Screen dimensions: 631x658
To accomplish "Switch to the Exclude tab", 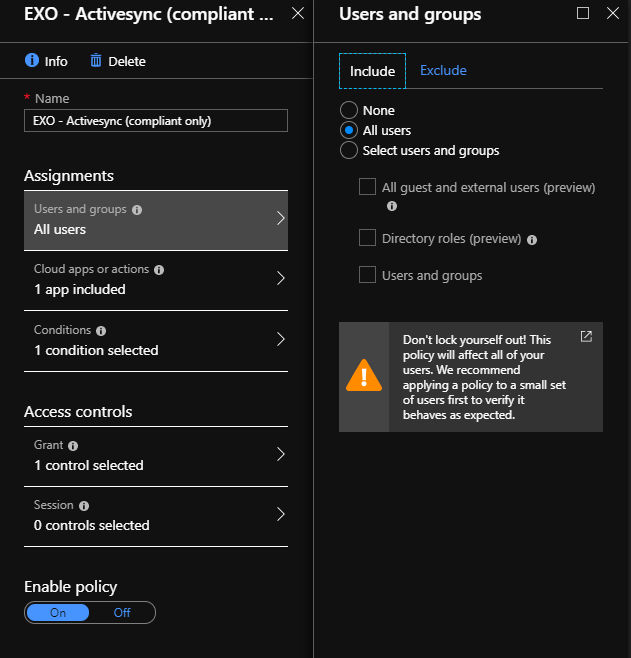I will click(443, 71).
